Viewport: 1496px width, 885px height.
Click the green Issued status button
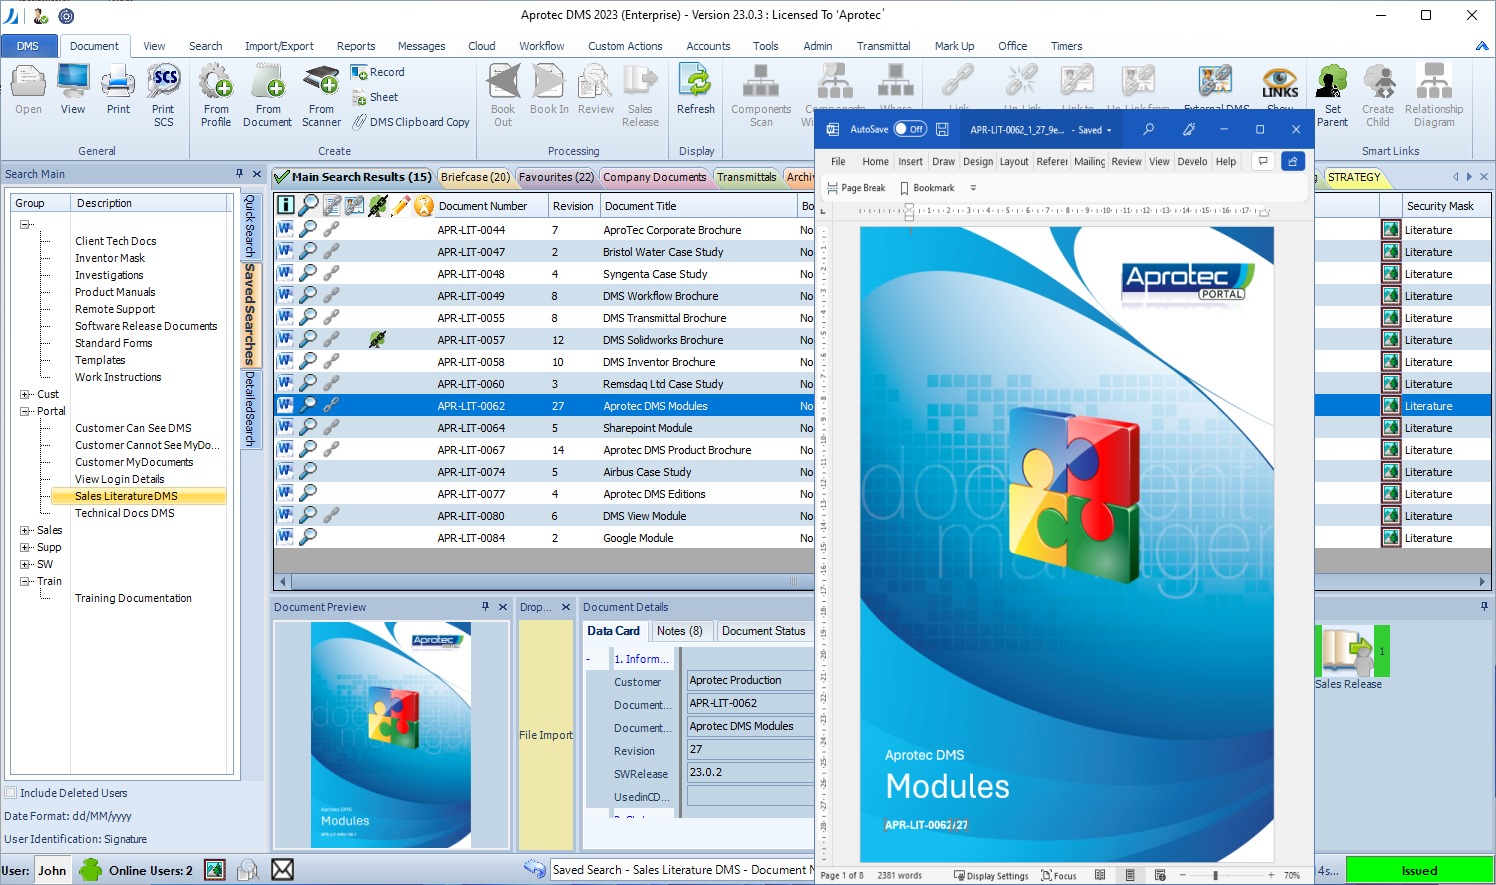[1419, 870]
